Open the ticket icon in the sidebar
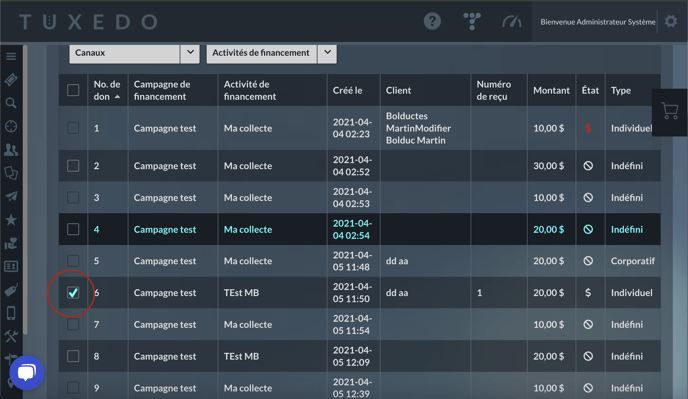Image resolution: width=688 pixels, height=399 pixels. click(11, 79)
